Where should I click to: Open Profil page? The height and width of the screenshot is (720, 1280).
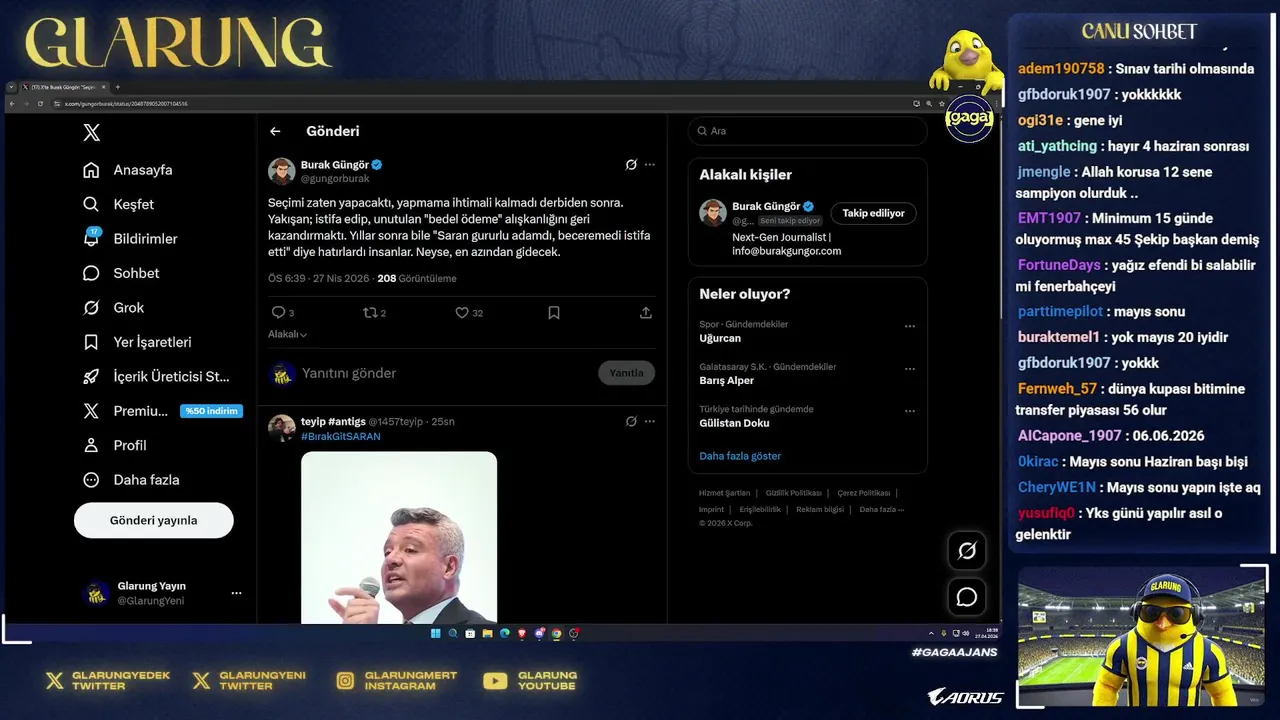[x=115, y=445]
